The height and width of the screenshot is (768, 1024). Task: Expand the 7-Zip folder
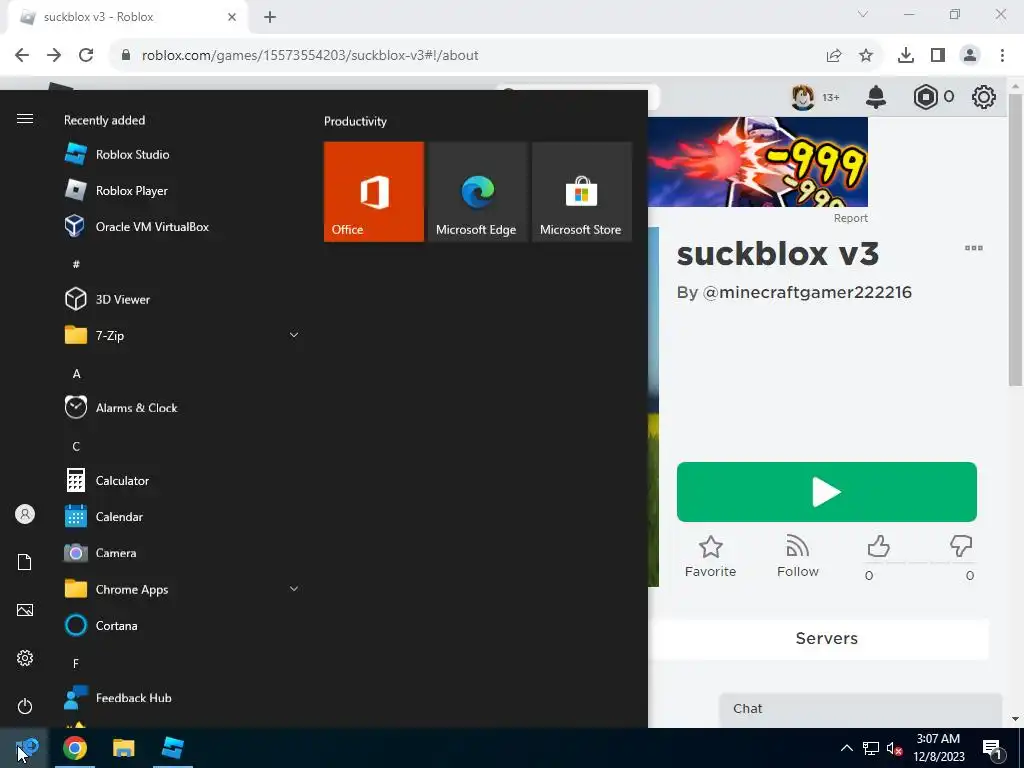294,335
